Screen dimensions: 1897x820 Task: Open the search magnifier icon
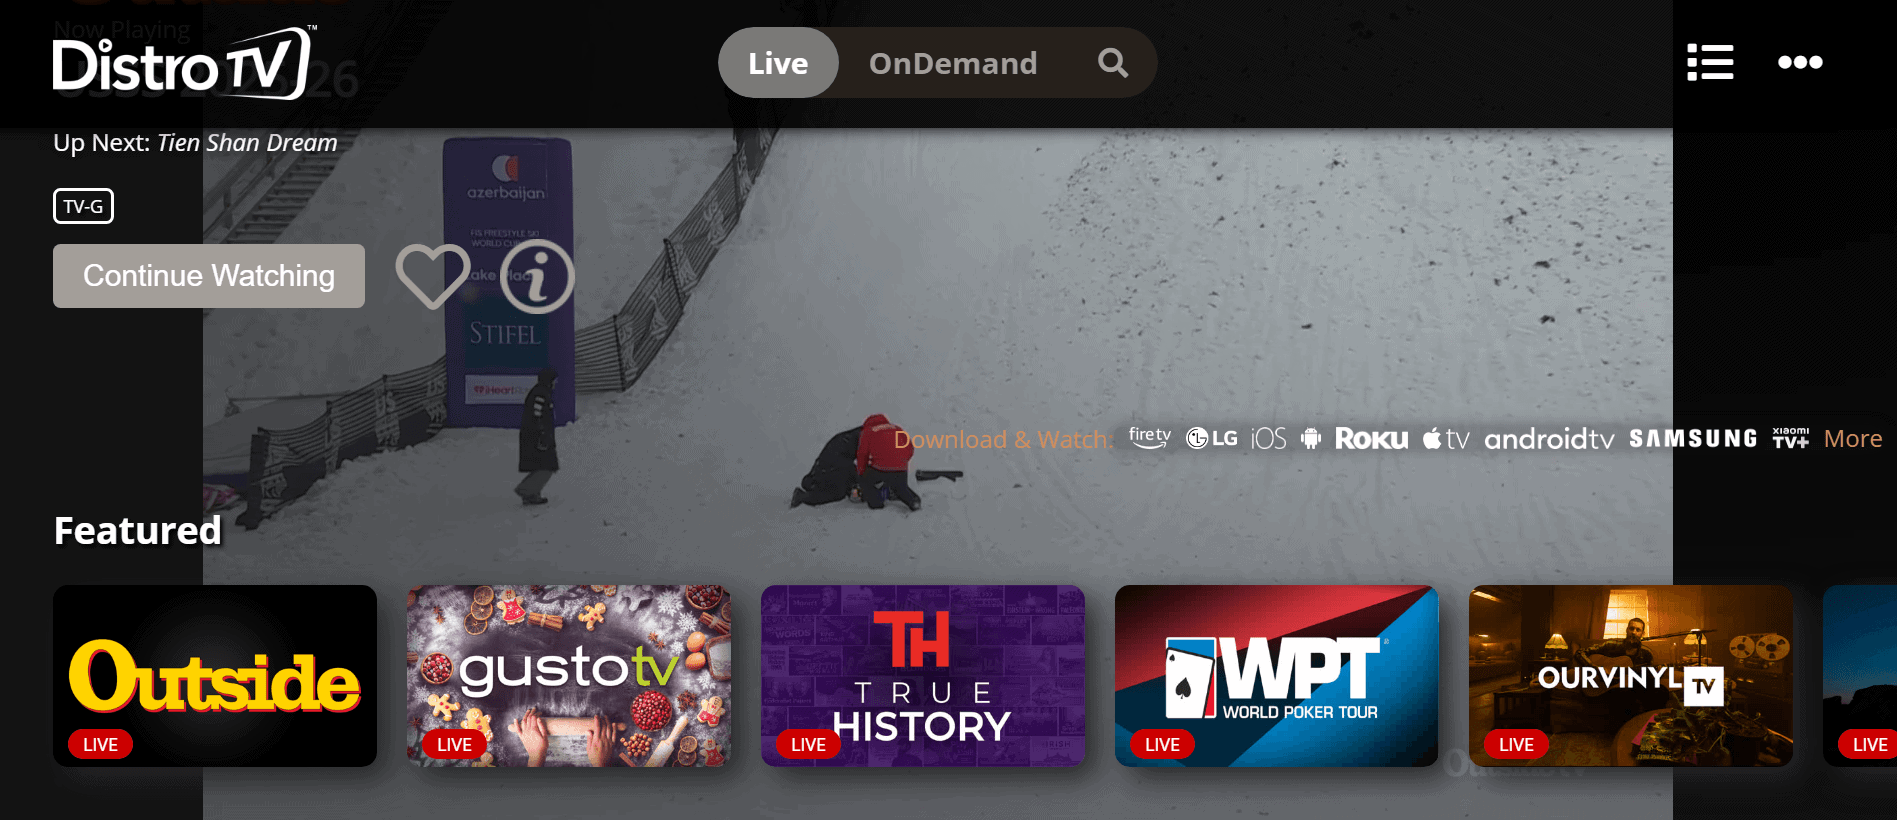point(1112,63)
